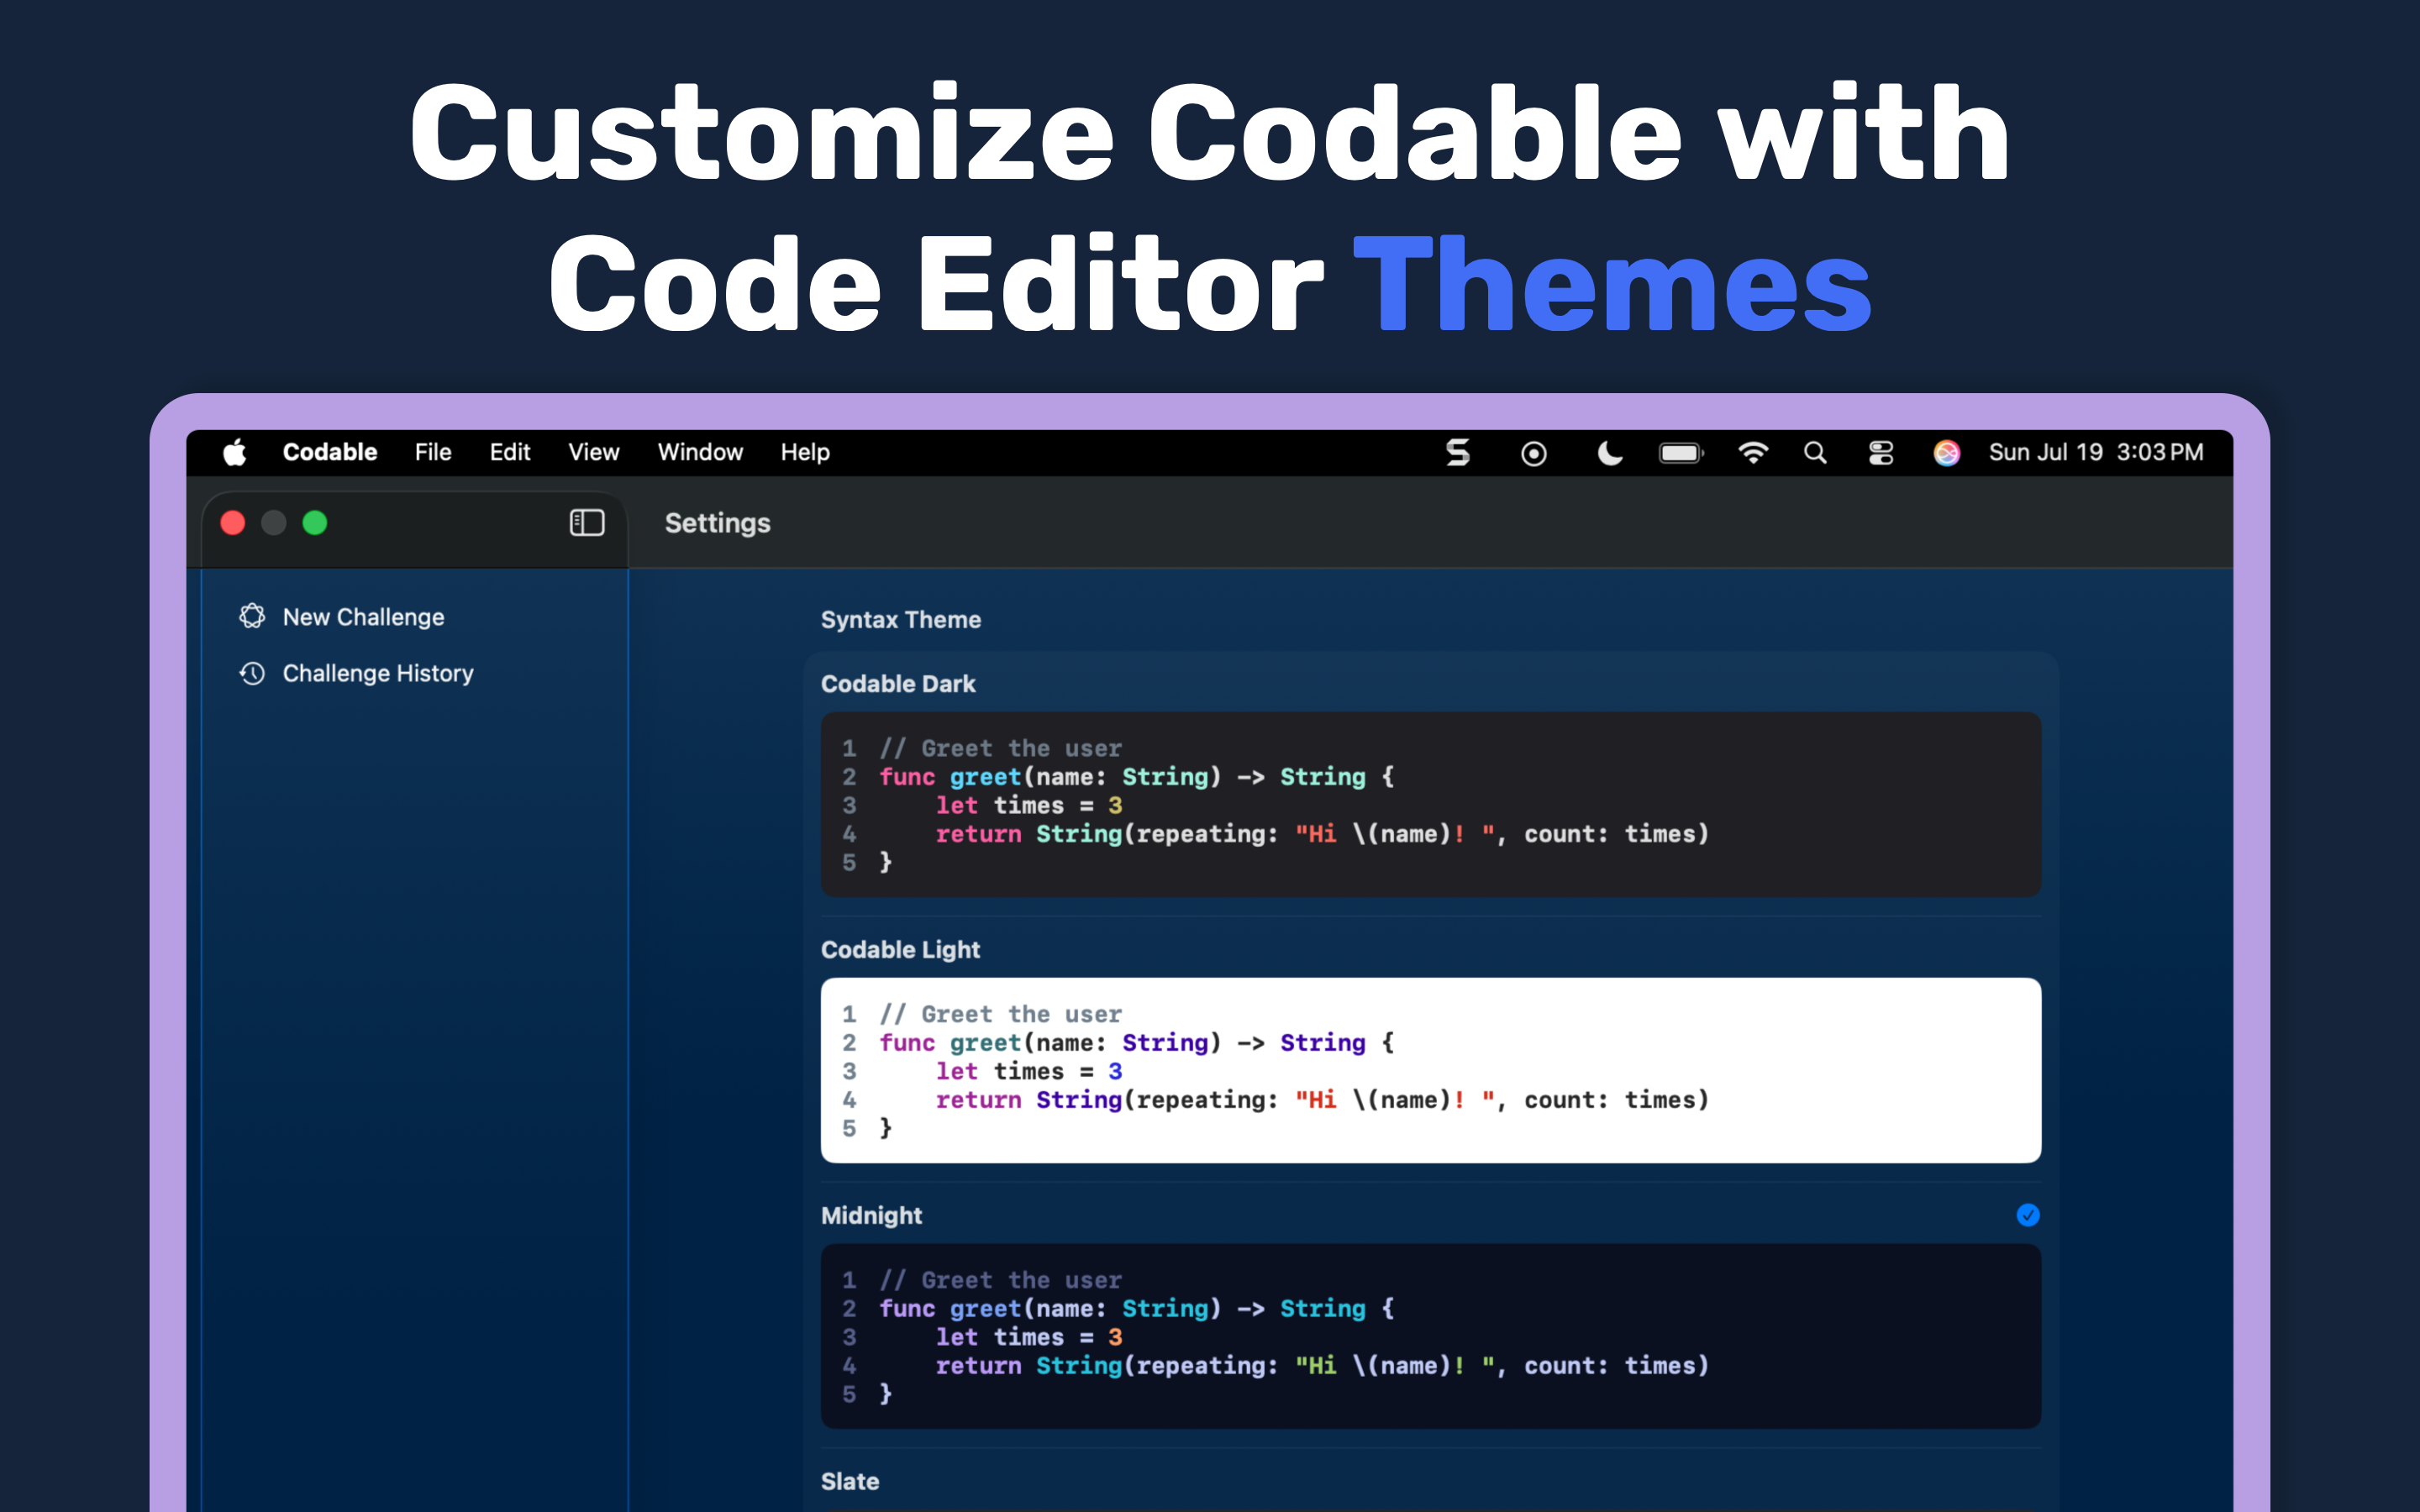Click the Syntax Theme heading
Screen dimensions: 2420x1512
tap(900, 620)
